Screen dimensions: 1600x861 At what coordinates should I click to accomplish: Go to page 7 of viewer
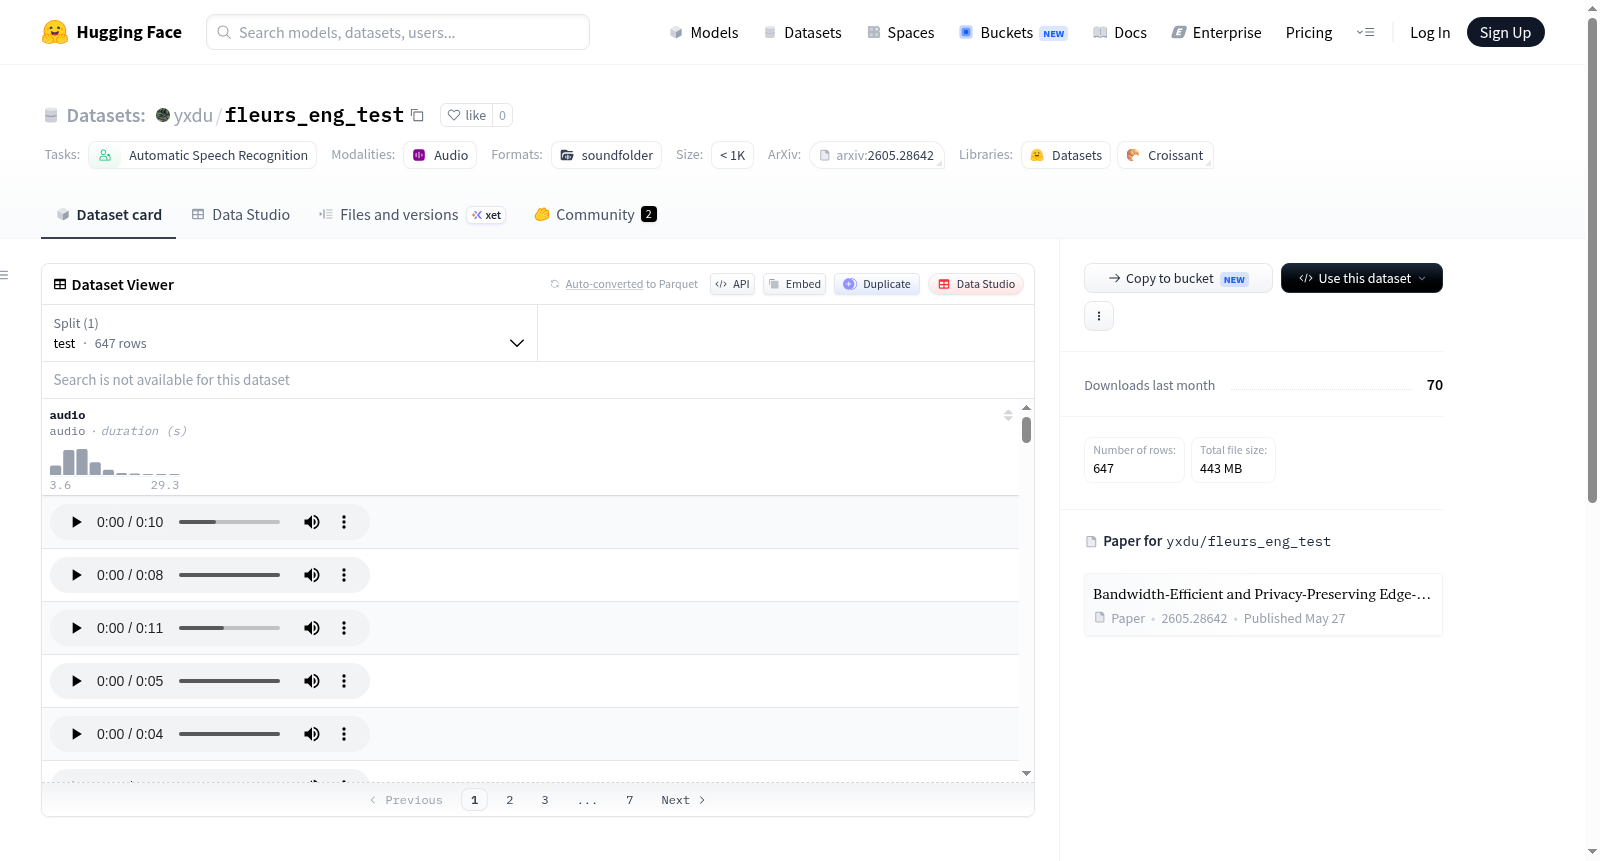(630, 800)
